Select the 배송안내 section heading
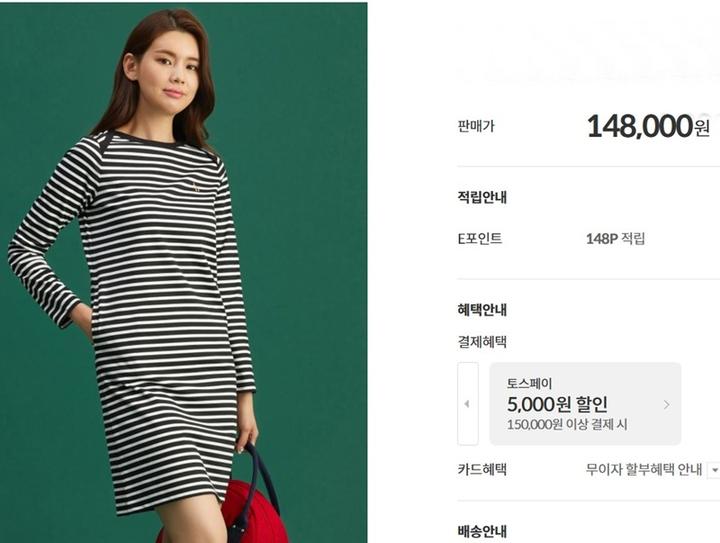The image size is (720, 543). [x=482, y=531]
